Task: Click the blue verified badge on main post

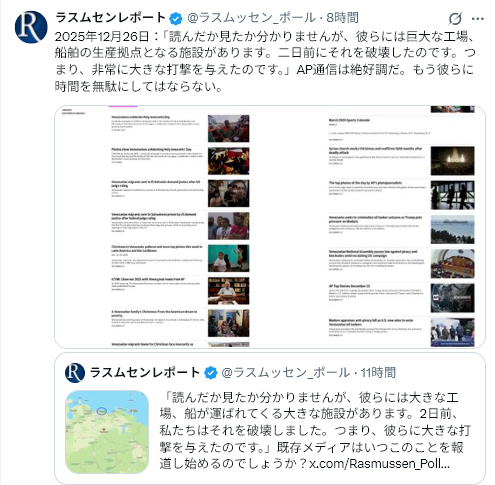Action: coord(176,18)
